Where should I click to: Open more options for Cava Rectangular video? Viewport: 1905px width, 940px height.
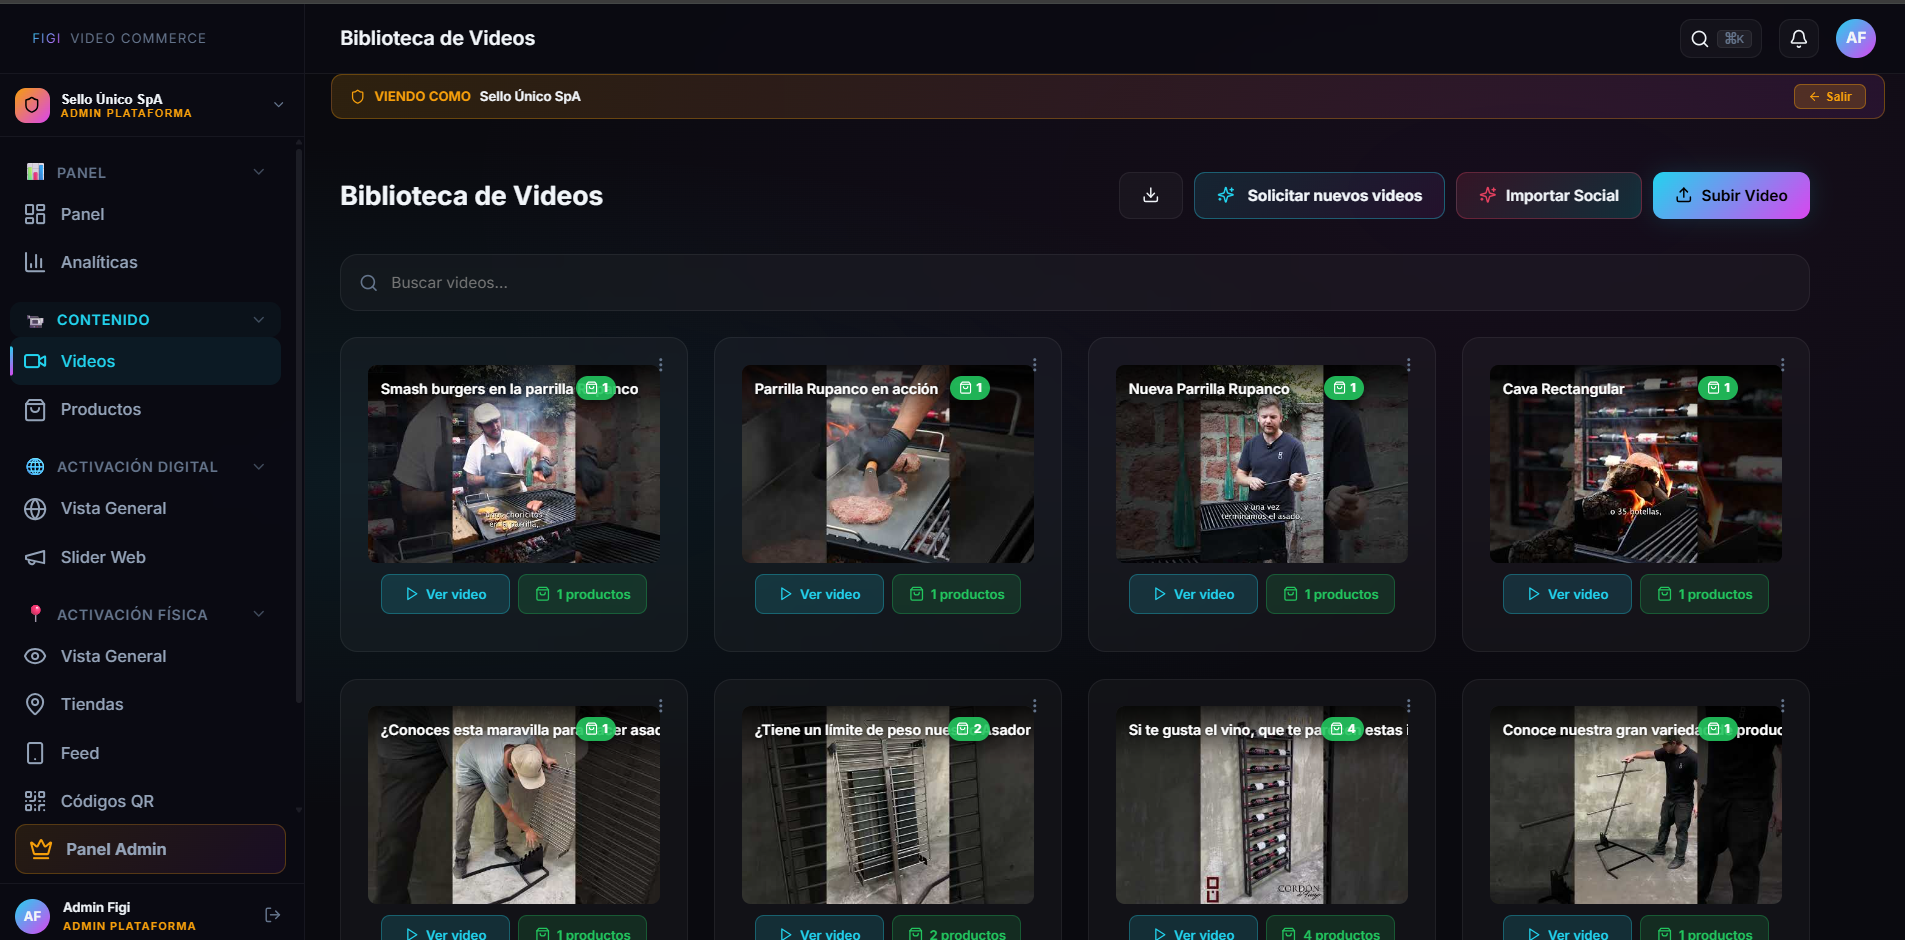(1782, 365)
